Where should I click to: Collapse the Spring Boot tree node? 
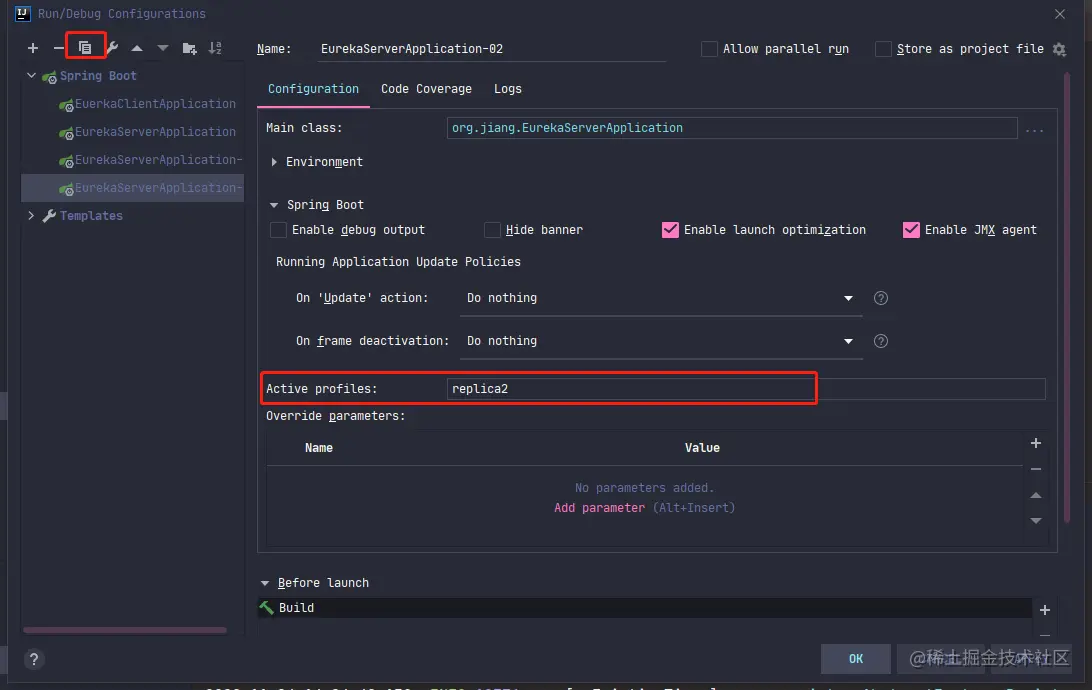(x=31, y=75)
